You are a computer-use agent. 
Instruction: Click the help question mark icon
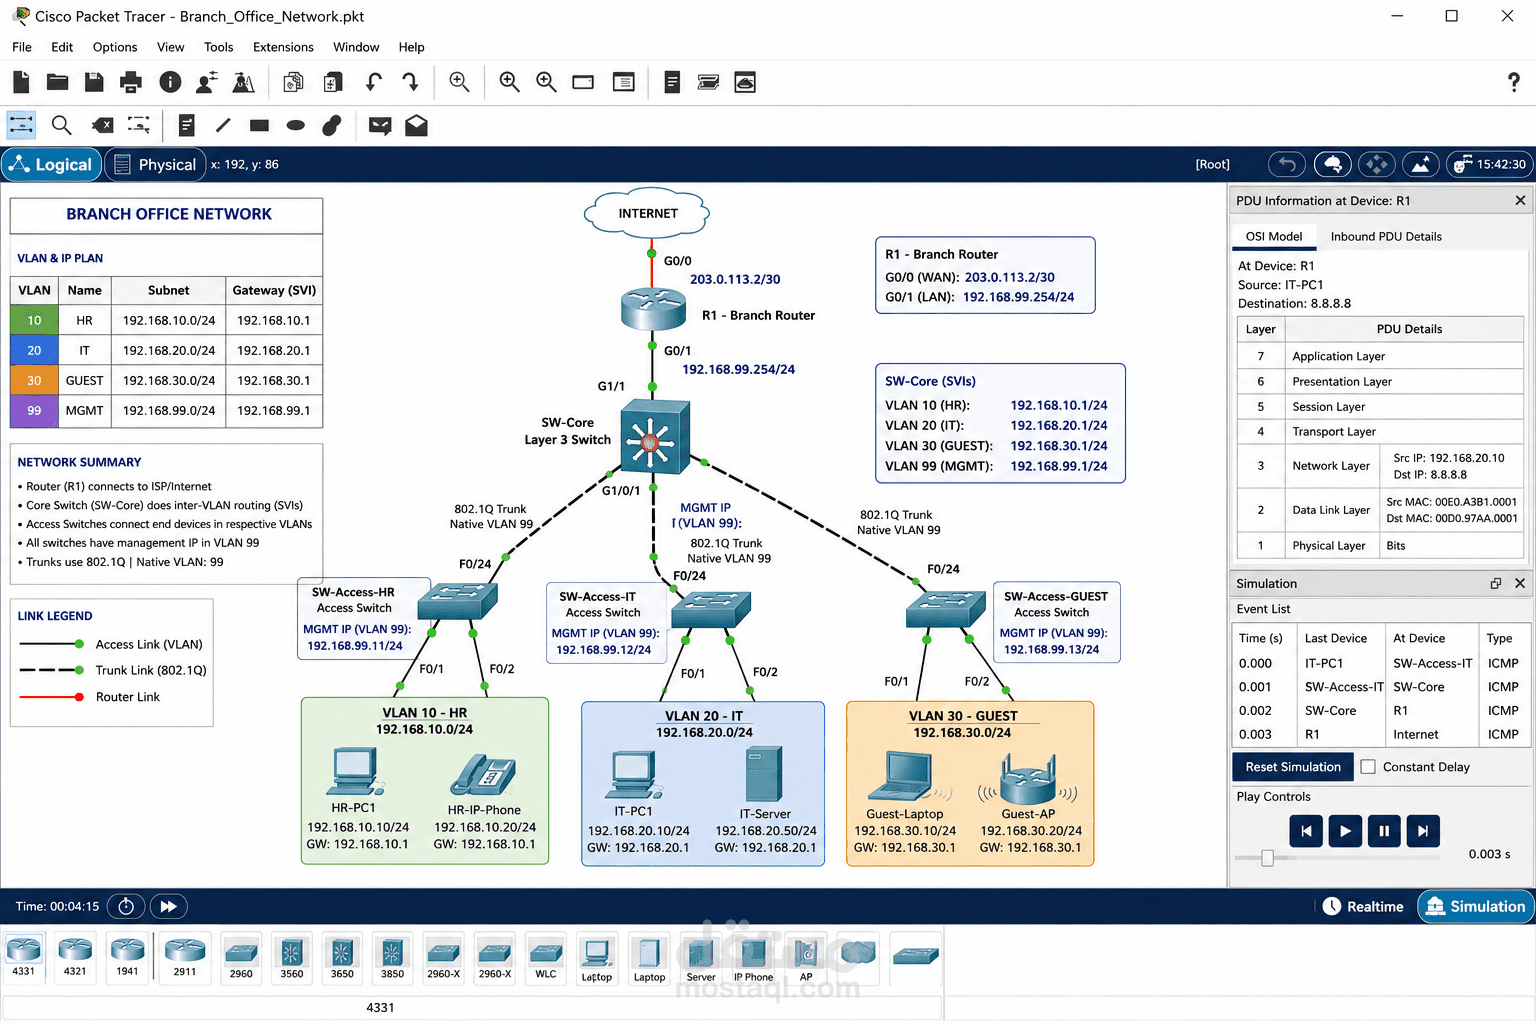click(1514, 82)
